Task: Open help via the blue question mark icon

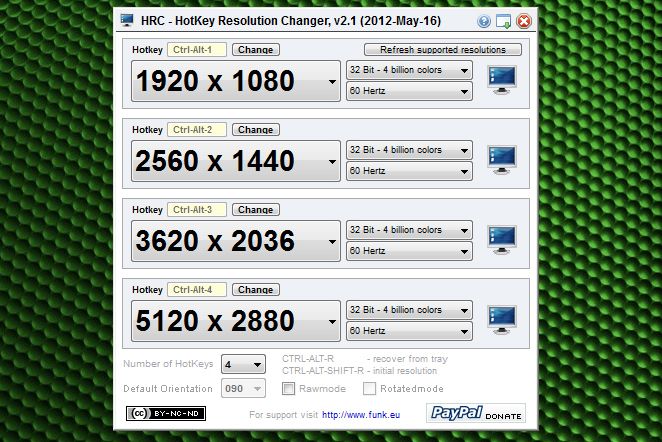Action: click(484, 20)
